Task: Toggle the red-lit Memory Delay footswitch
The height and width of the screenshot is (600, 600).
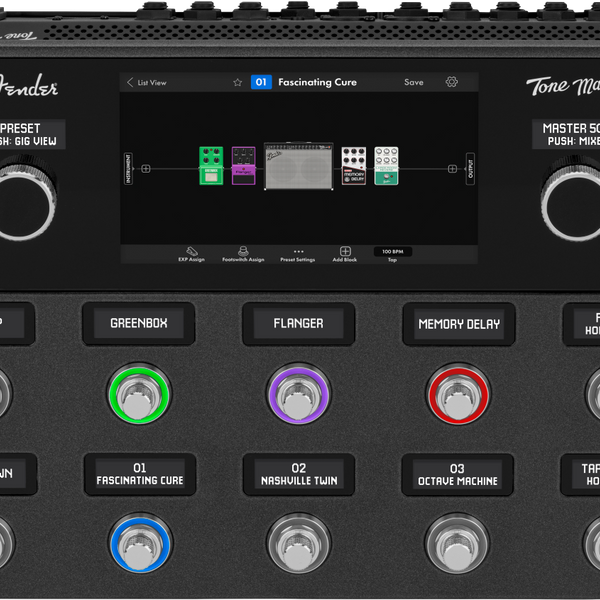Action: click(x=458, y=394)
